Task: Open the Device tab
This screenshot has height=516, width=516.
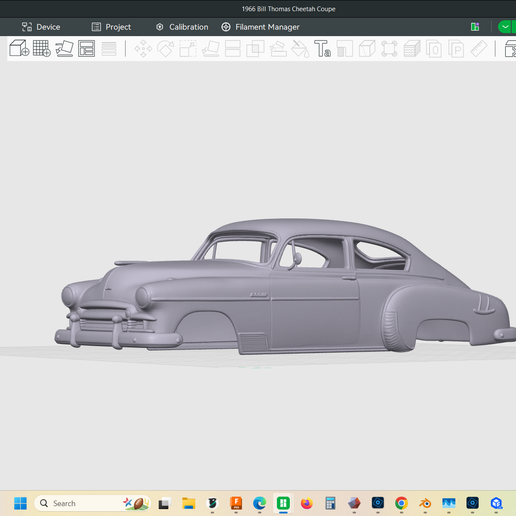Action: [41, 27]
